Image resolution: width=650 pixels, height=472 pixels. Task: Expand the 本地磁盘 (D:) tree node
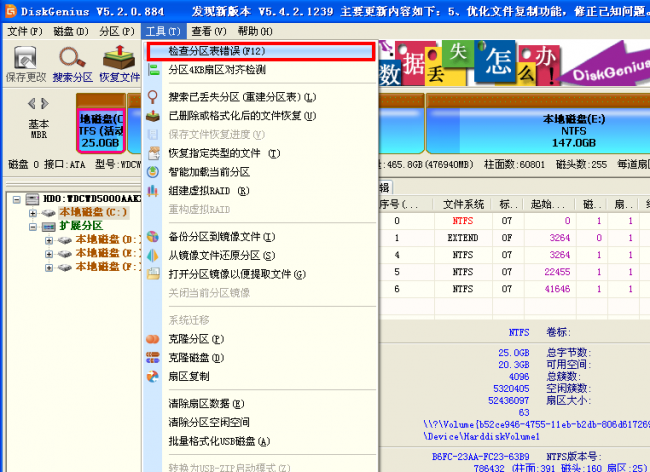pyautogui.click(x=49, y=240)
